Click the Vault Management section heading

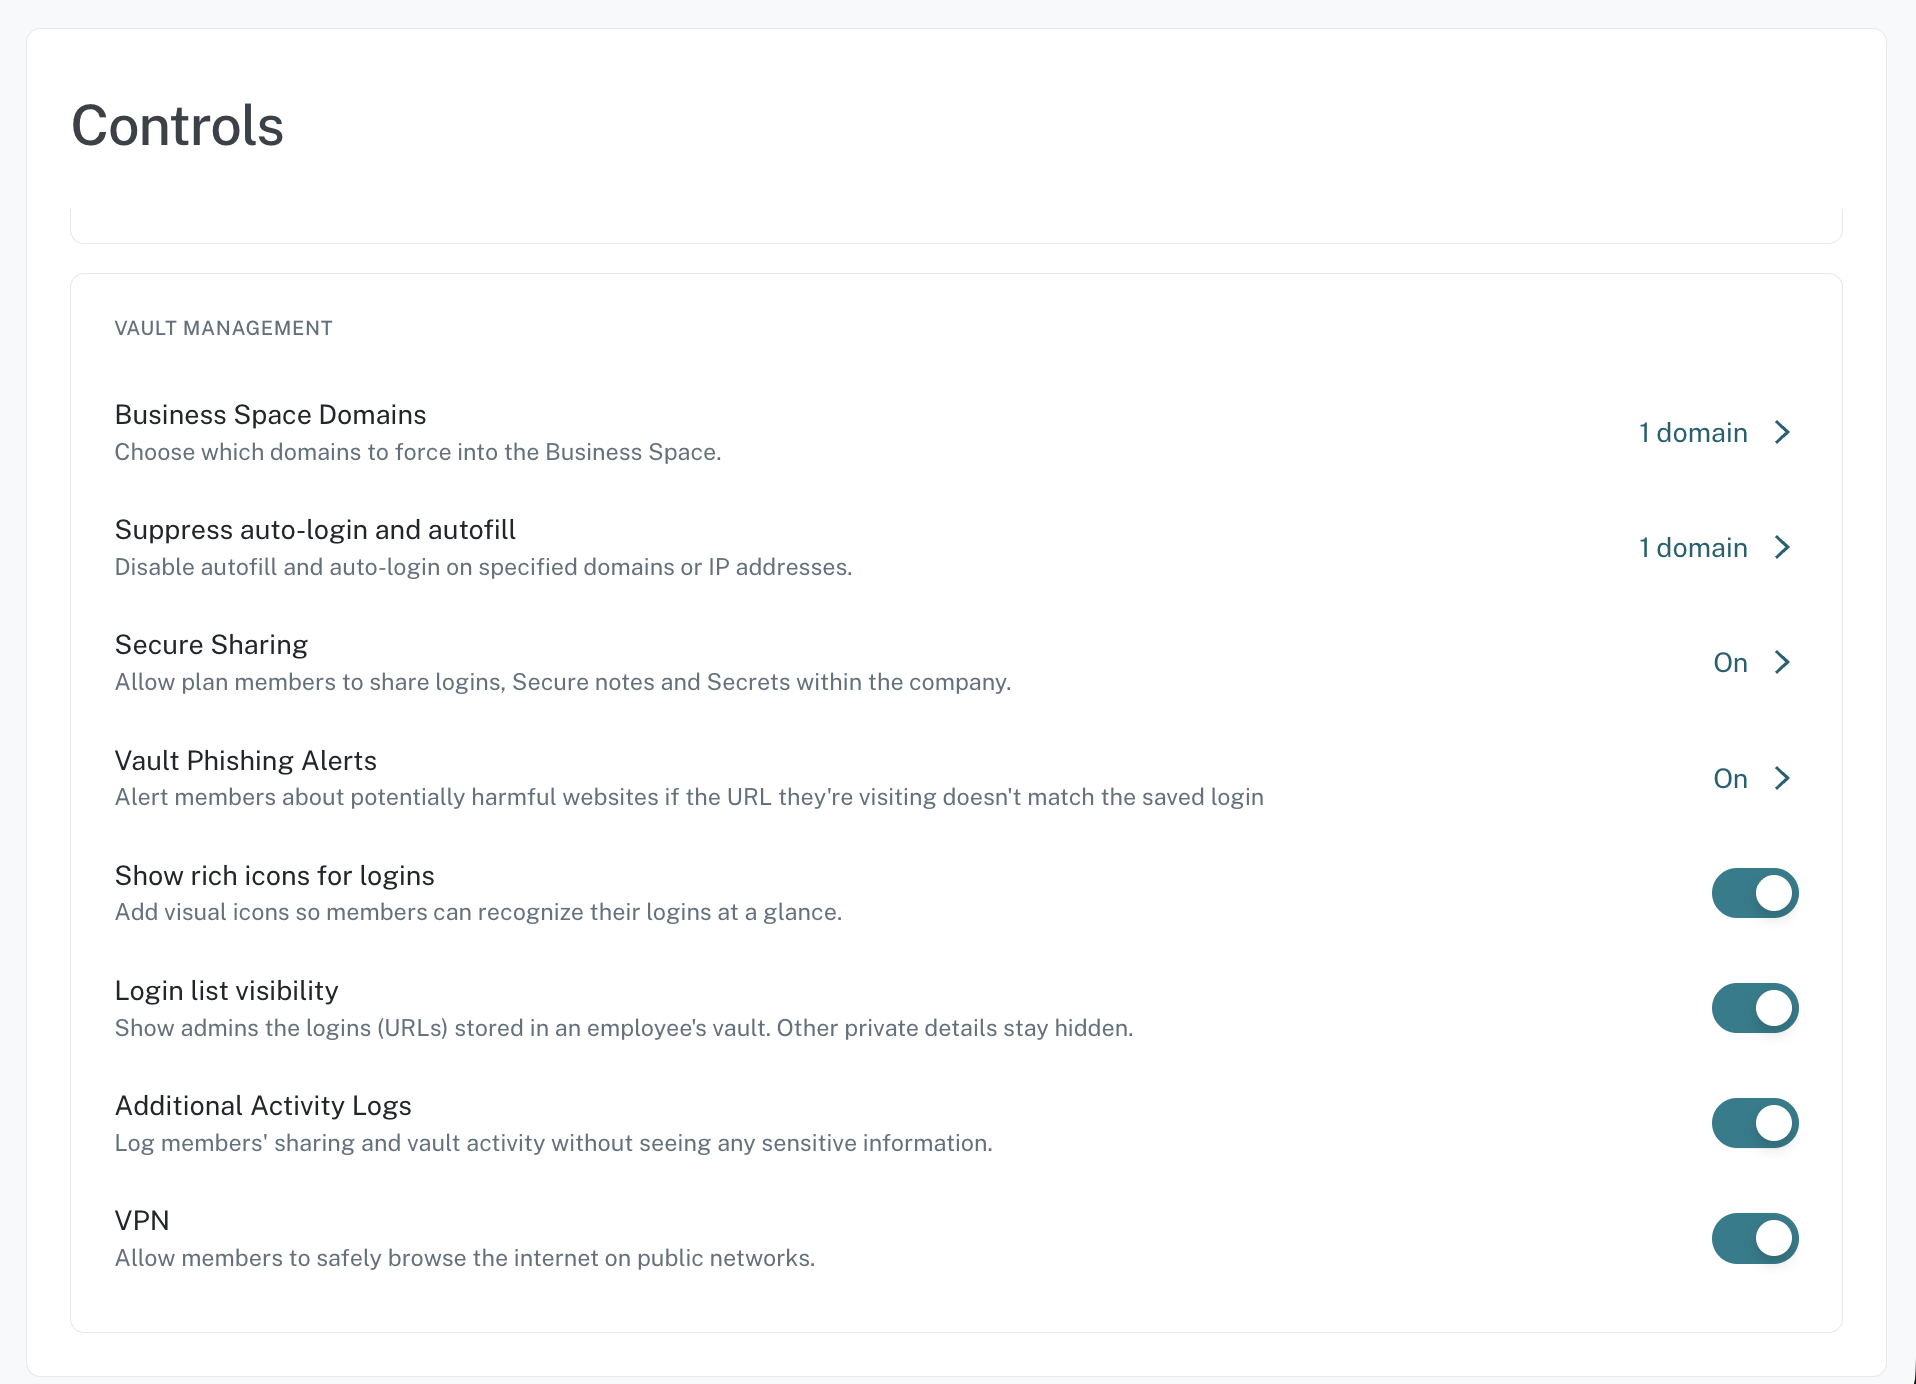pyautogui.click(x=224, y=328)
